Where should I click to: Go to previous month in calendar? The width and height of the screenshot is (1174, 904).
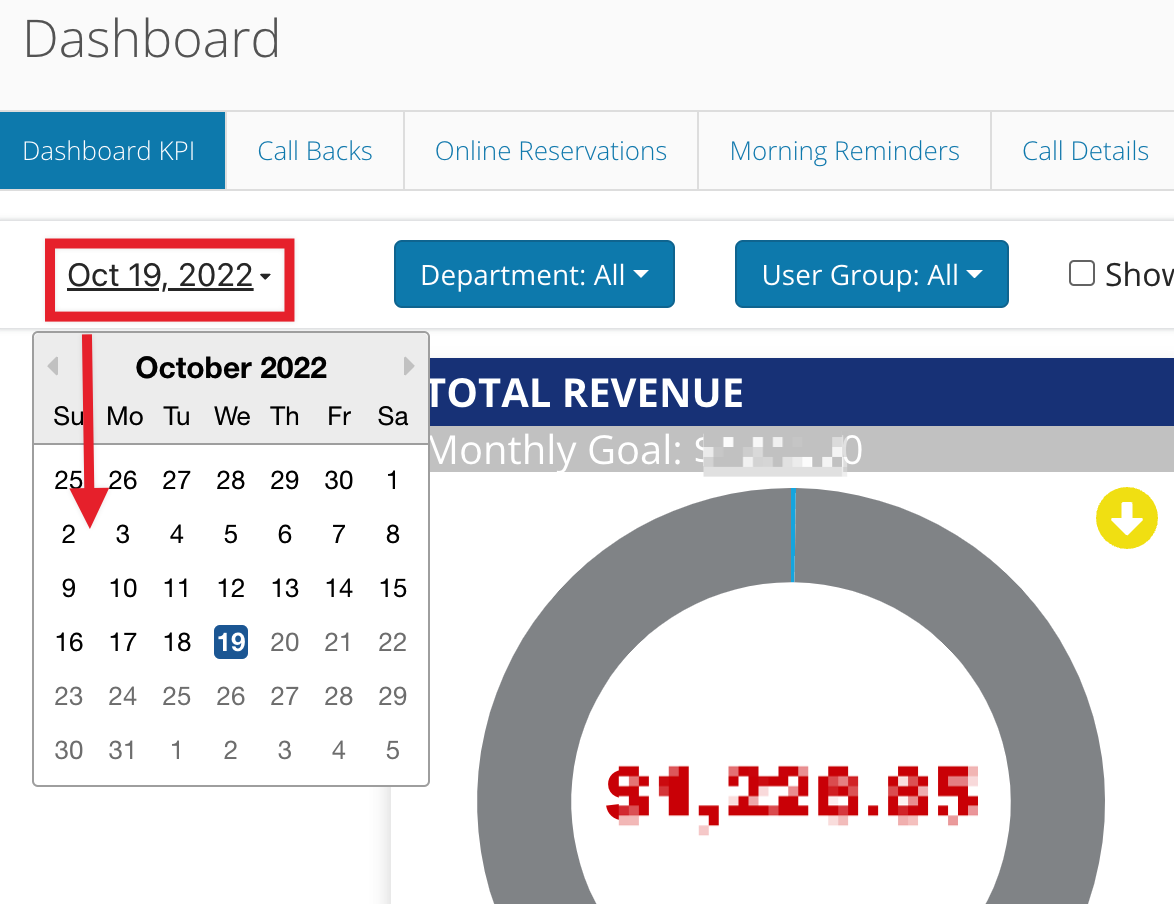(x=52, y=366)
